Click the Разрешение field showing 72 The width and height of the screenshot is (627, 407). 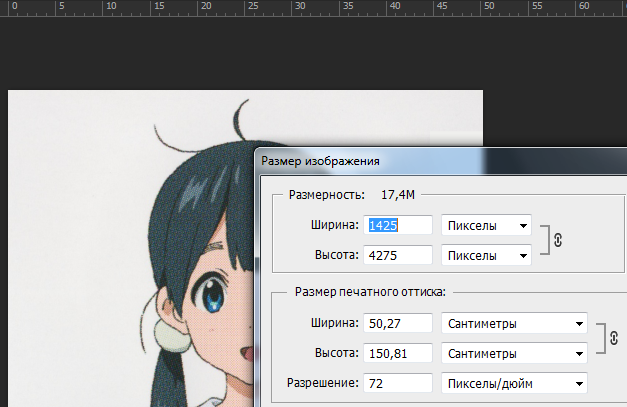tap(399, 383)
